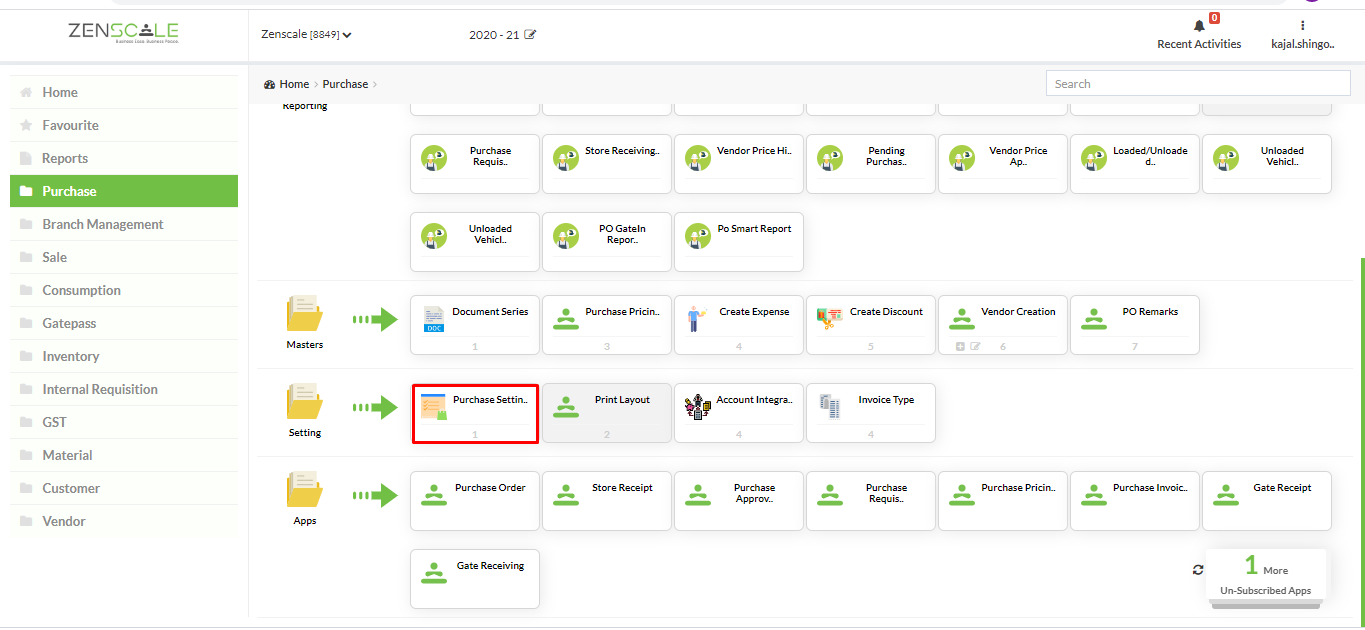Image resolution: width=1365 pixels, height=630 pixels.
Task: Open the Create Discount tile
Action: coord(871,325)
